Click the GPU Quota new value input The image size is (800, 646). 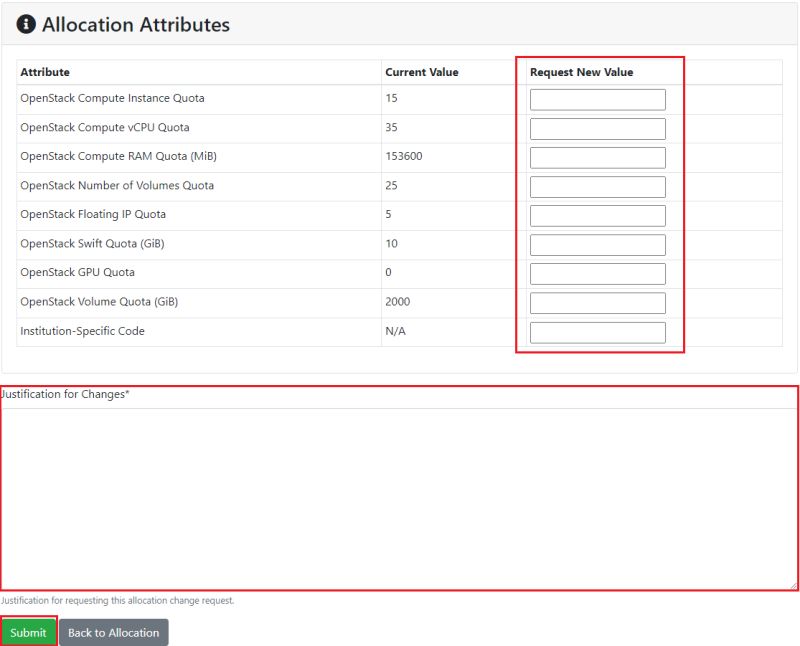[x=597, y=273]
